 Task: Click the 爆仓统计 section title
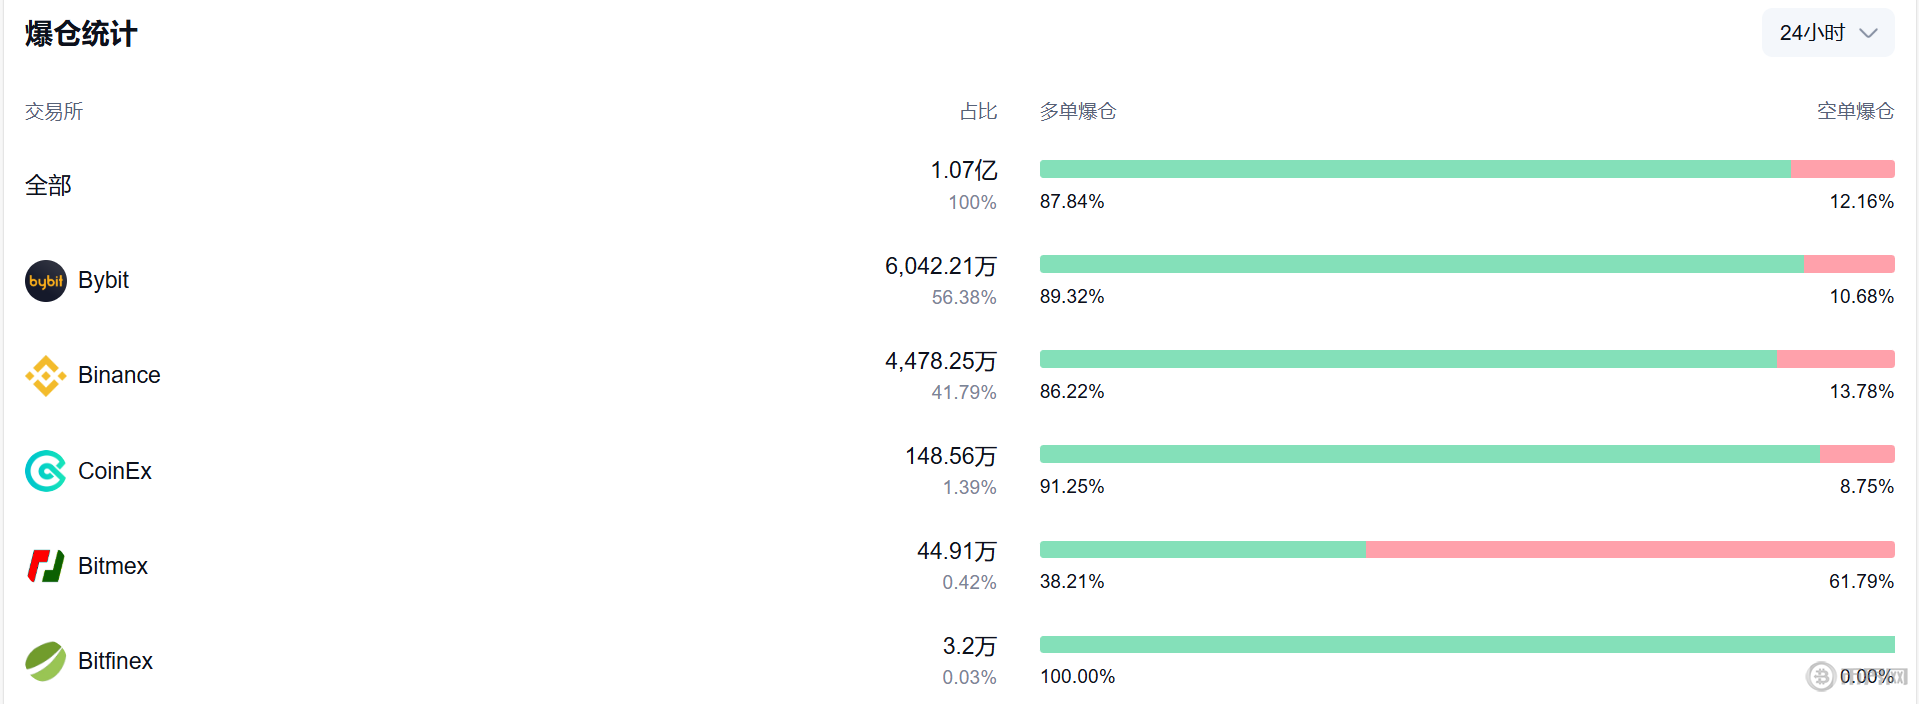(81, 34)
